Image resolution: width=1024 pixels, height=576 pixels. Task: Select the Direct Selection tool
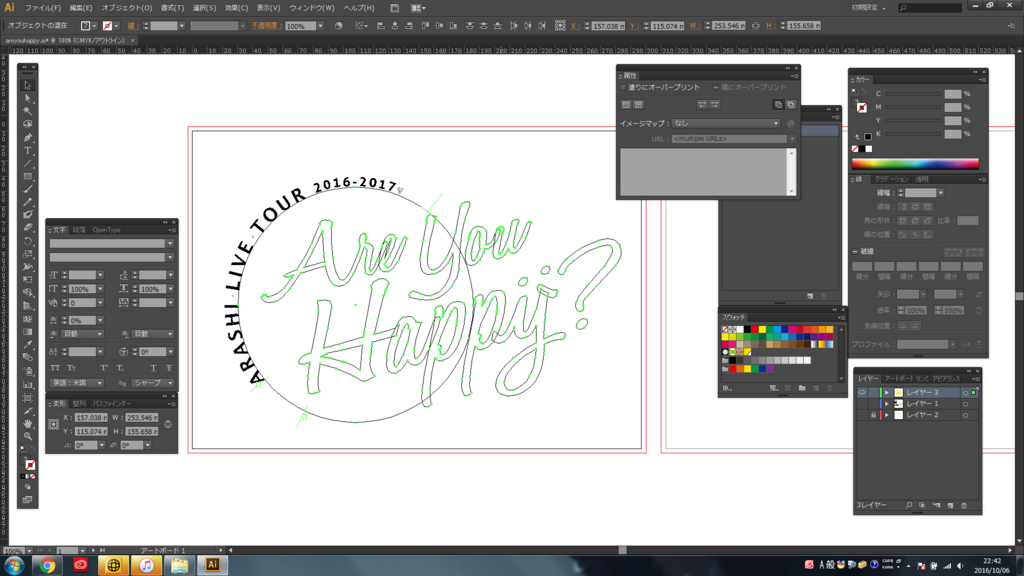coord(27,99)
